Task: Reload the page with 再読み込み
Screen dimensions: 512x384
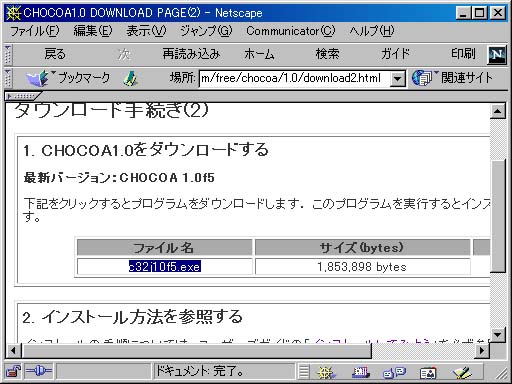Action: pyautogui.click(x=191, y=54)
